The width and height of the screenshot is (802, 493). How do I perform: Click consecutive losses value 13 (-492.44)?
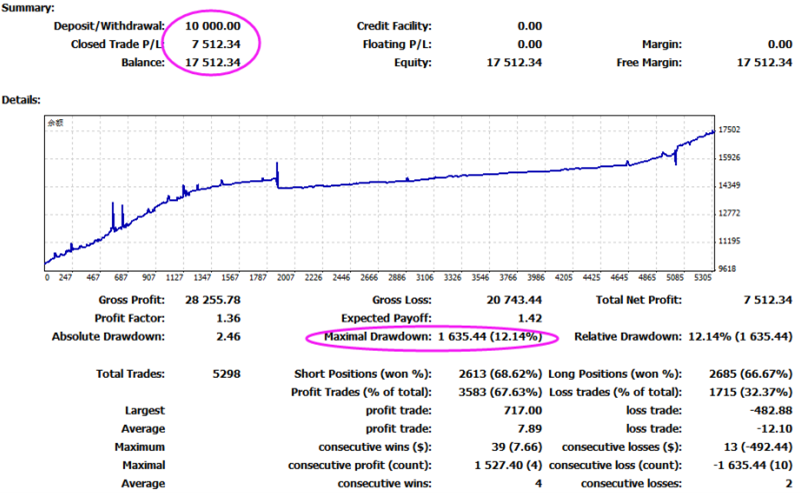(758, 447)
